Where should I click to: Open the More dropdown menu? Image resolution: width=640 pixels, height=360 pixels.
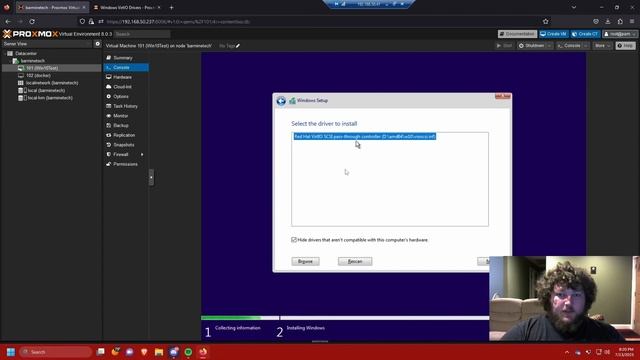[602, 46]
